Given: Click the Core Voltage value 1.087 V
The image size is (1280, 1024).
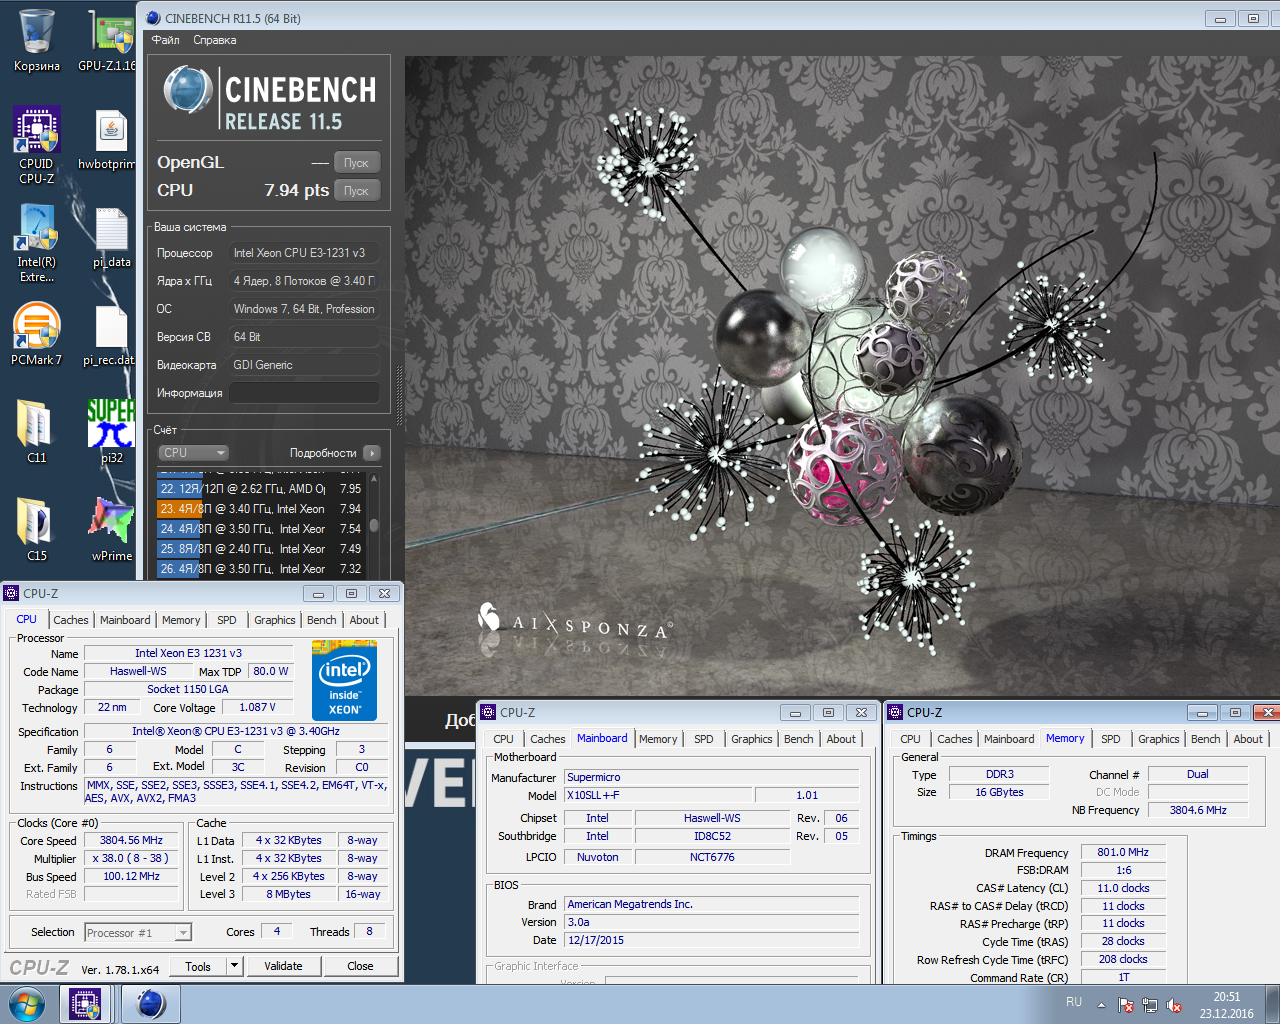Looking at the screenshot, I should [x=257, y=707].
